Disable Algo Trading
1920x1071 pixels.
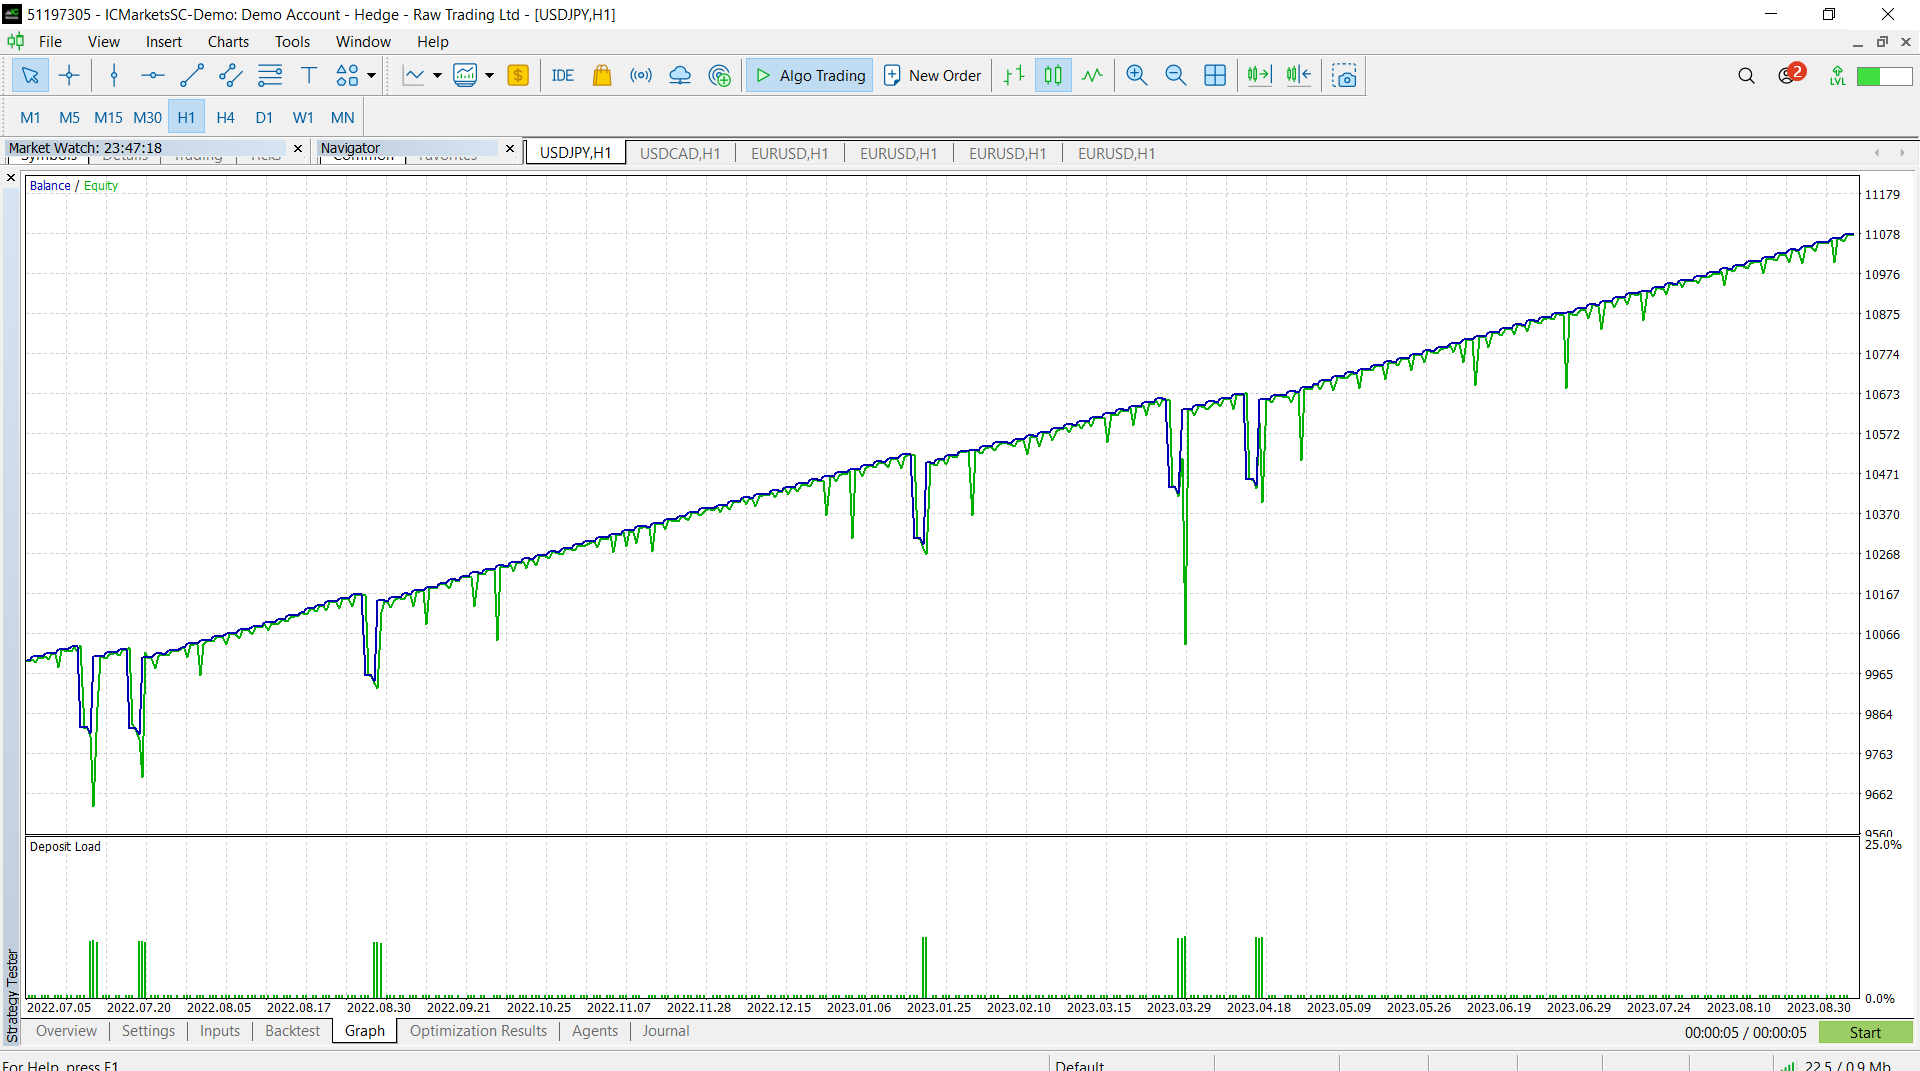coord(808,75)
